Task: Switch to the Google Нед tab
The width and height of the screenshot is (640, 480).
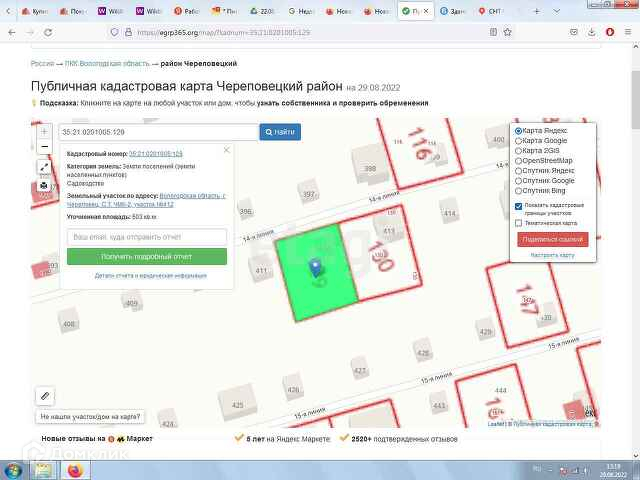Action: click(x=300, y=11)
